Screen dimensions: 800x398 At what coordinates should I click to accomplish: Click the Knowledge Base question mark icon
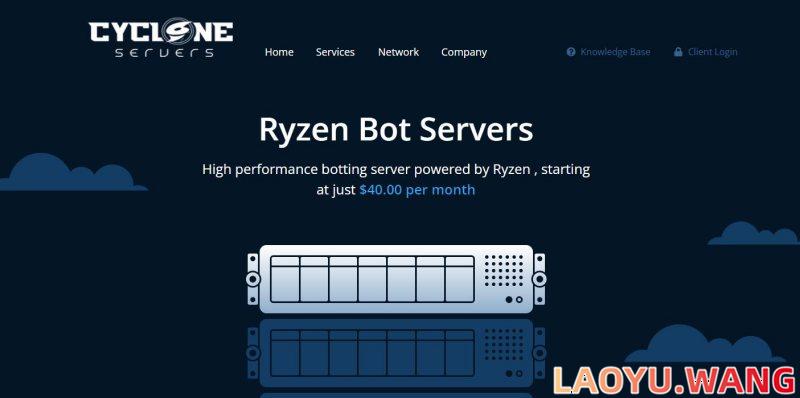pyautogui.click(x=571, y=52)
